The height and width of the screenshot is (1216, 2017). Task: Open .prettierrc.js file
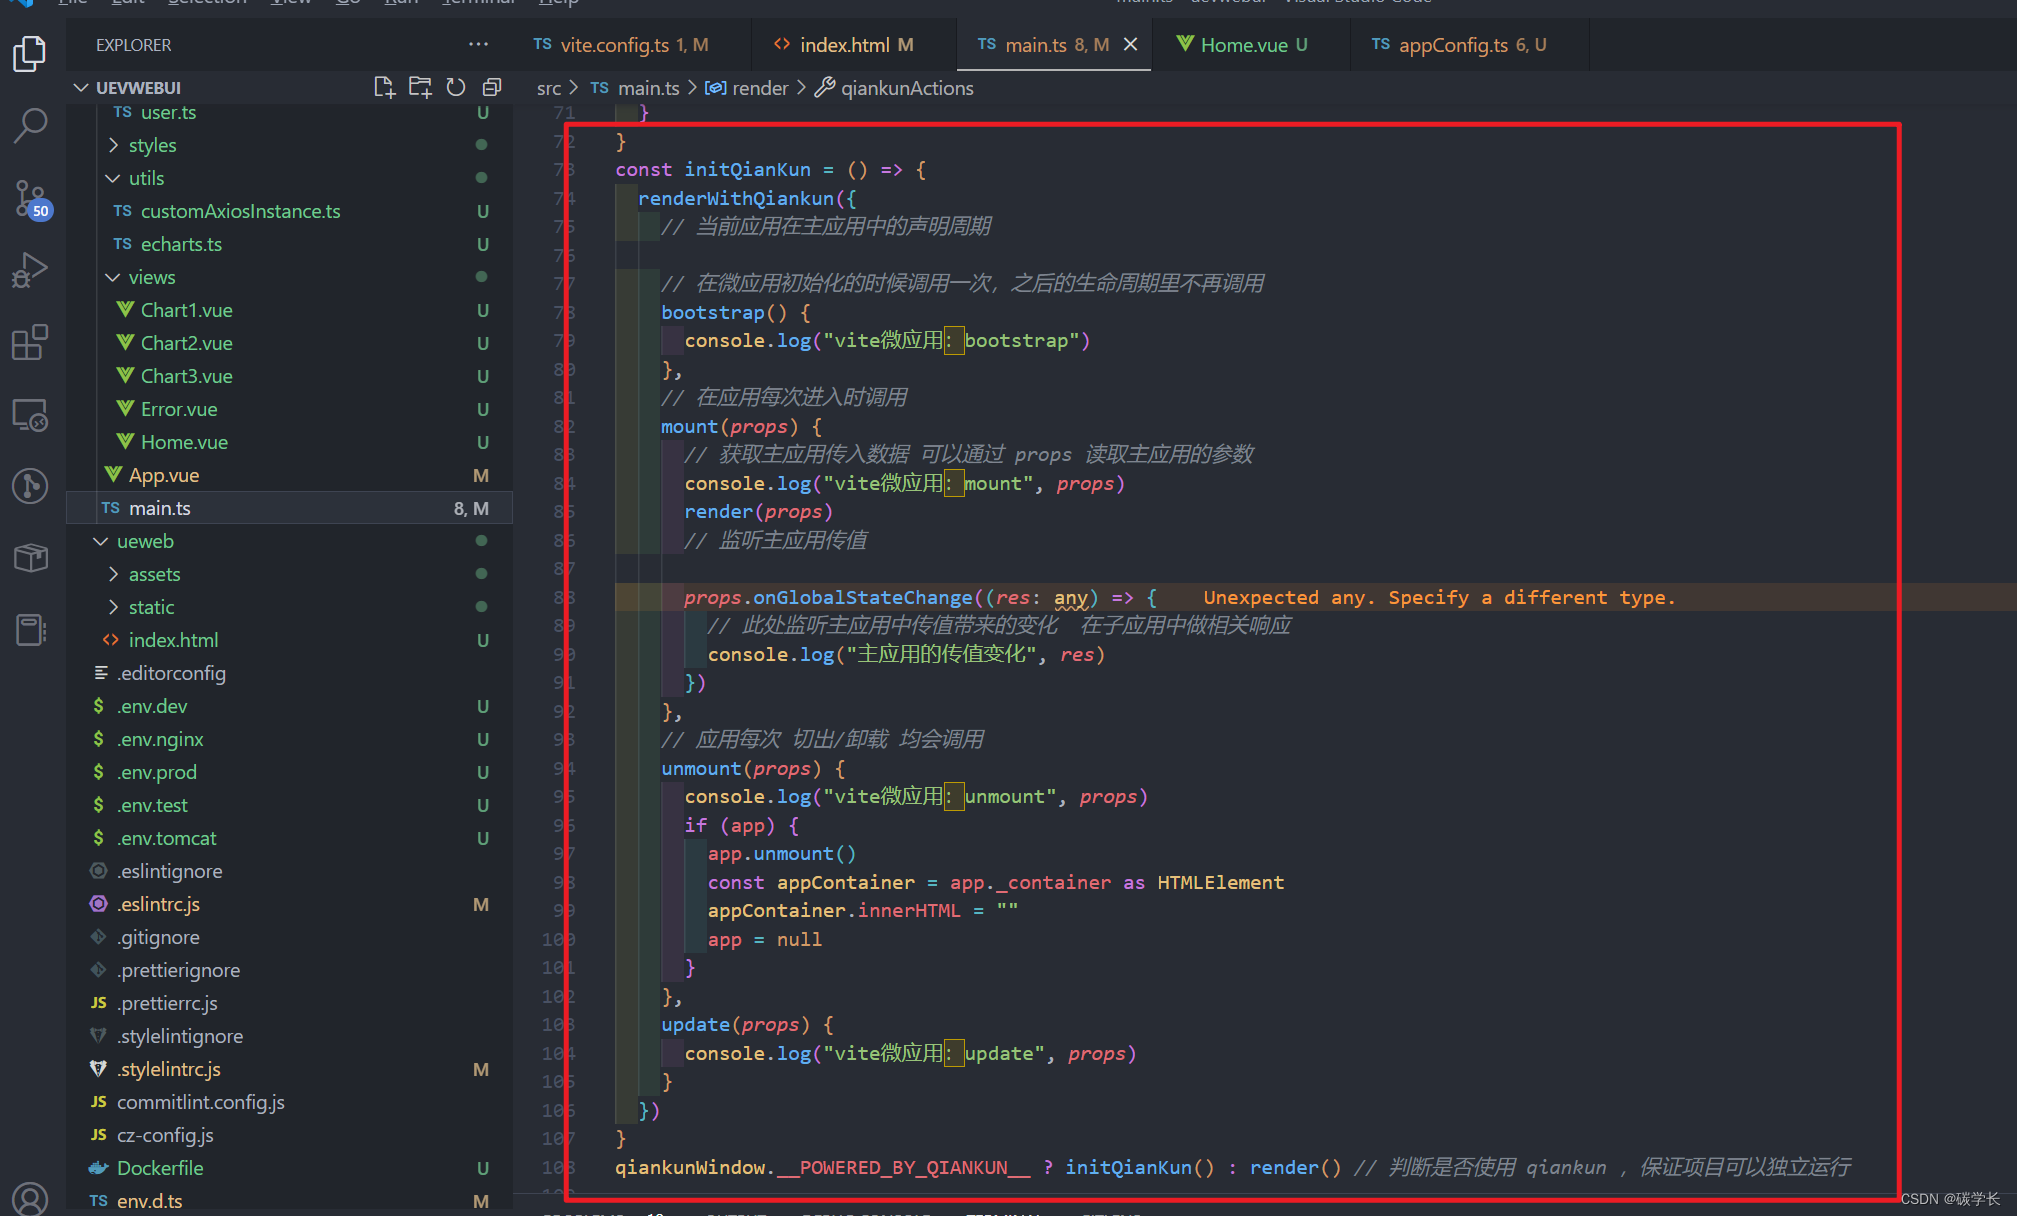point(290,1003)
